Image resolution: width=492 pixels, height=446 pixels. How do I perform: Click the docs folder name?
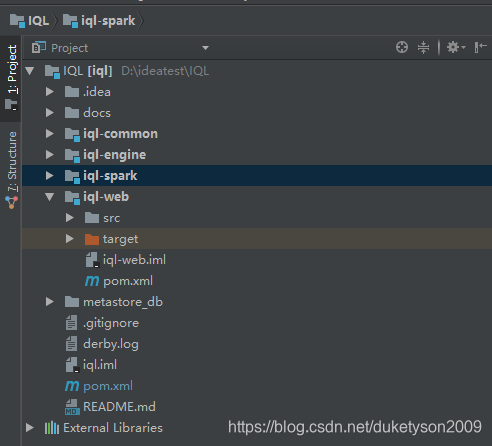pyautogui.click(x=97, y=113)
